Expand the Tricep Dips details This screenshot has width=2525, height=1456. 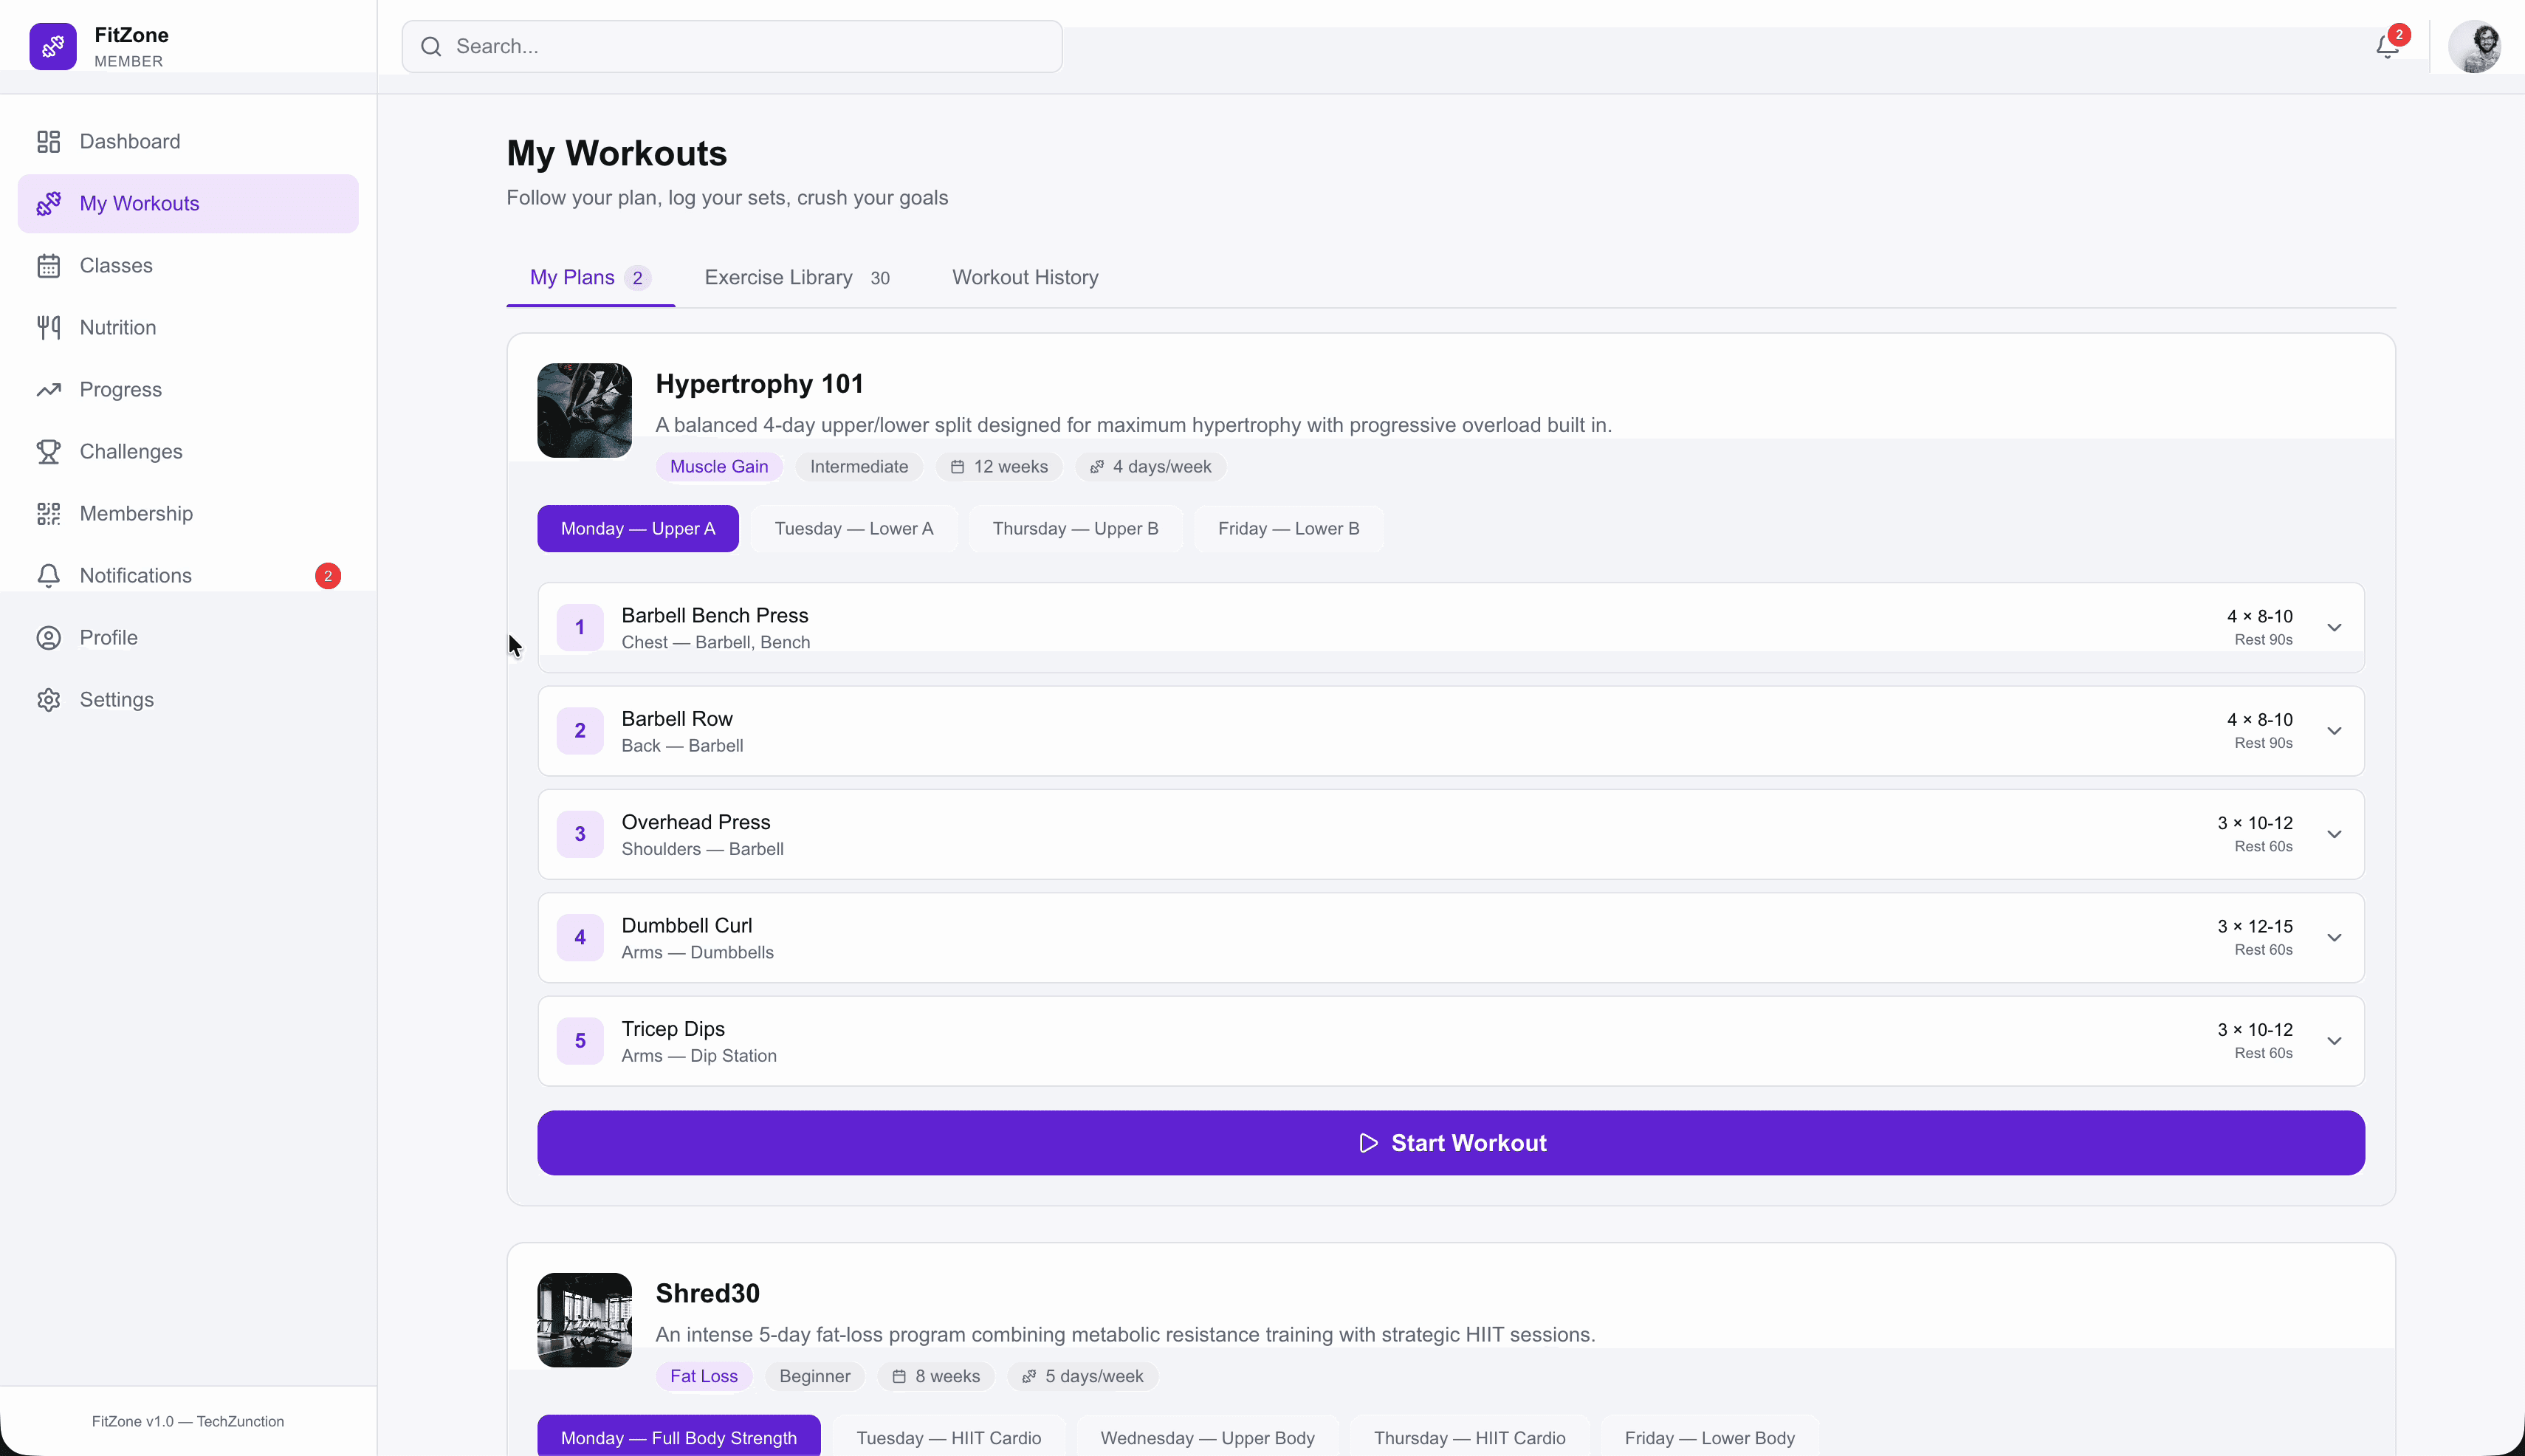(x=2334, y=1040)
